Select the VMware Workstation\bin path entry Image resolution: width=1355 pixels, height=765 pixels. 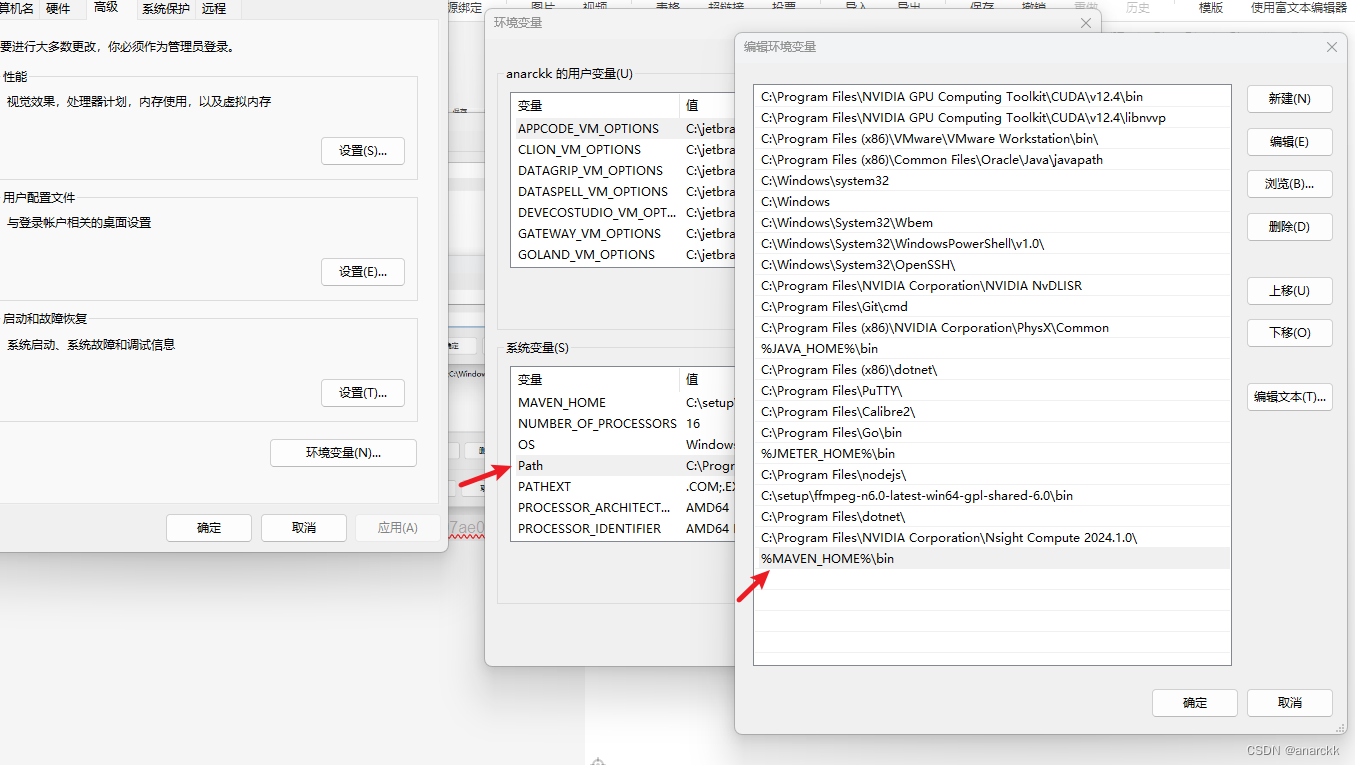pyautogui.click(x=992, y=139)
